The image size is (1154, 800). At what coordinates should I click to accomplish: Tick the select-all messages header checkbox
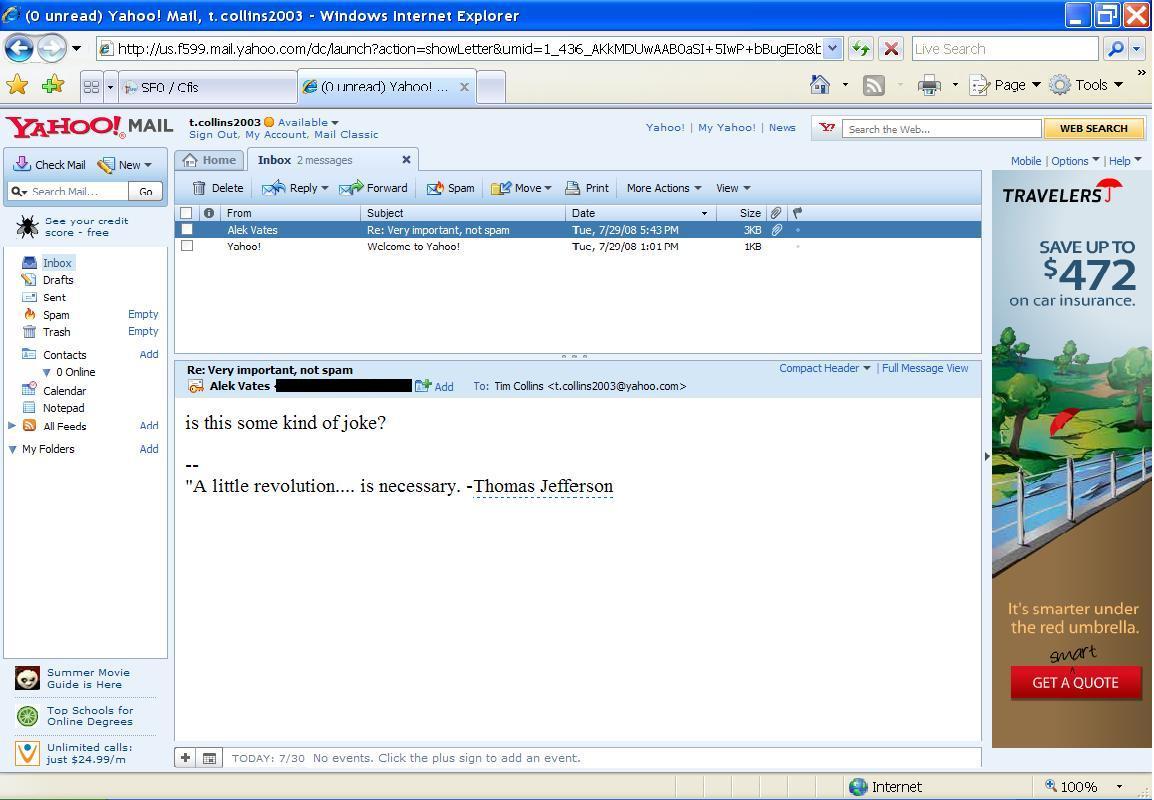point(186,213)
